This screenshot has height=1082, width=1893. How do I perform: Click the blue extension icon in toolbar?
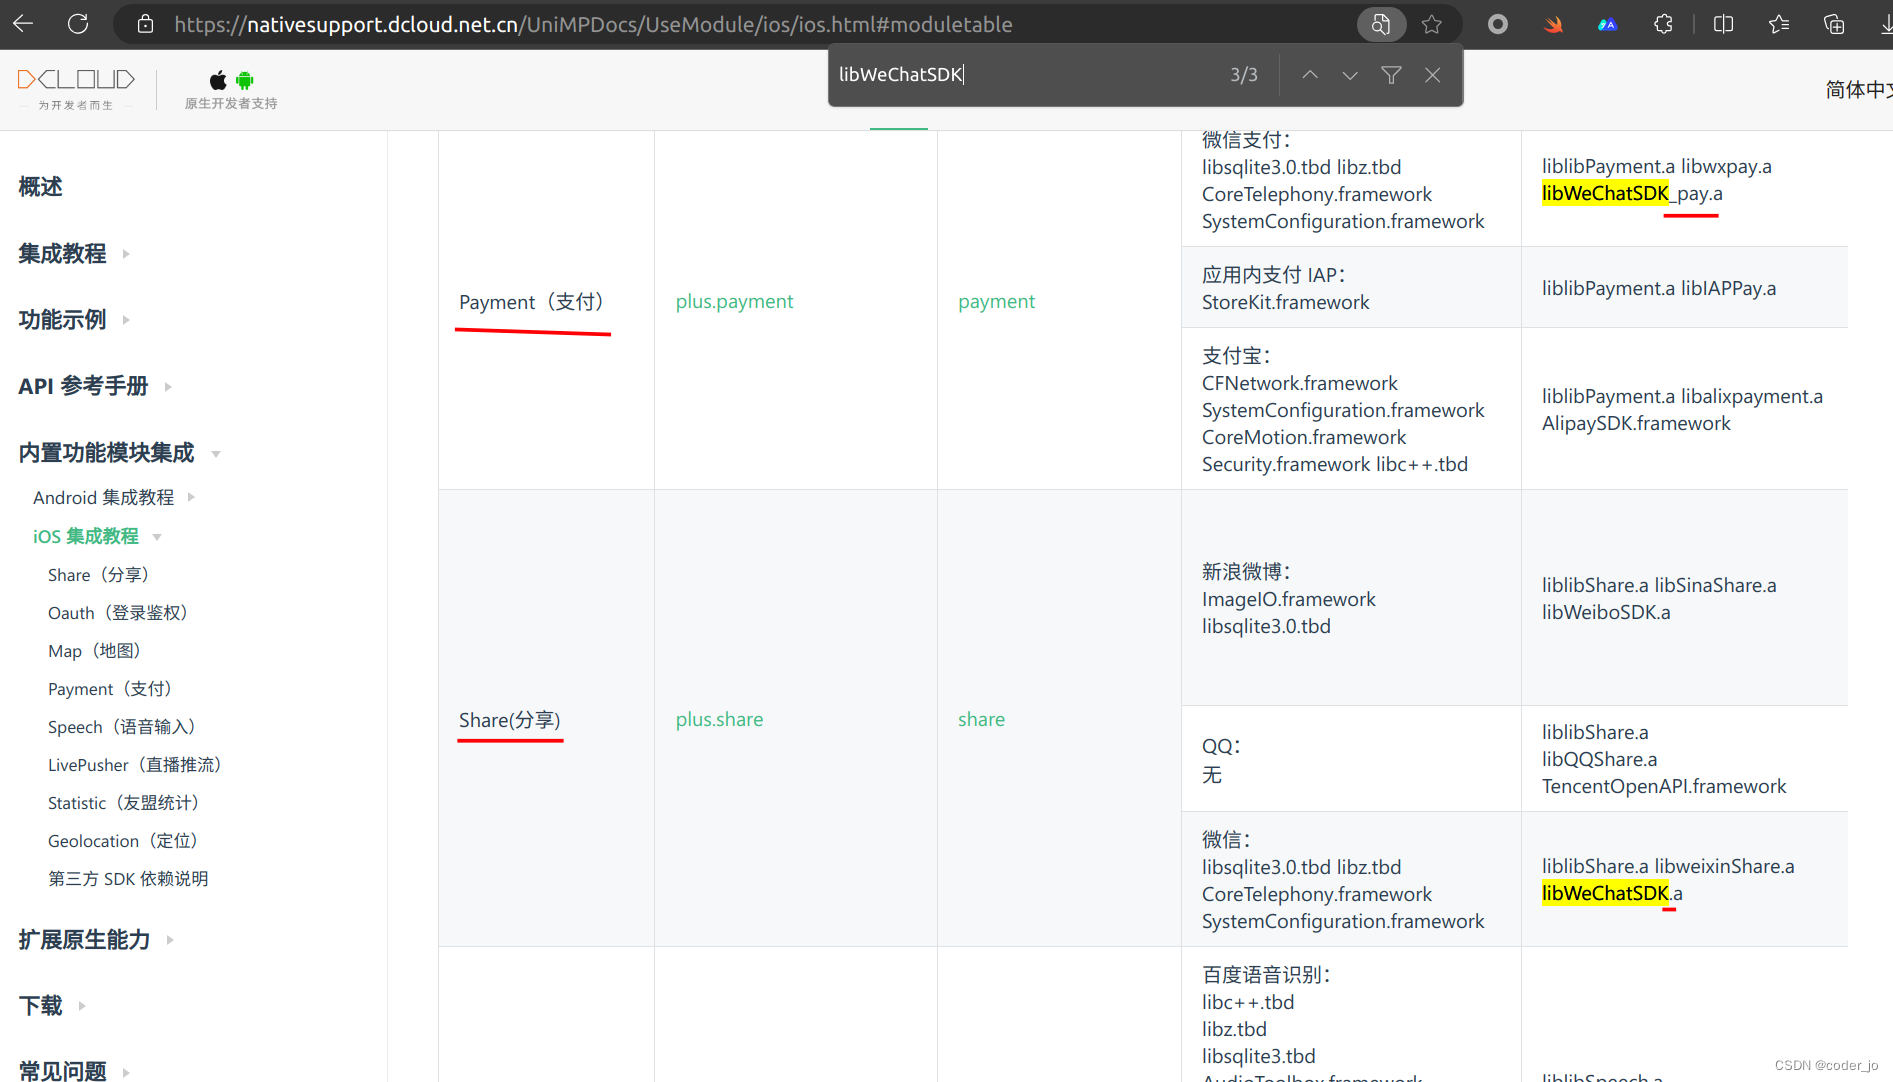1607,24
